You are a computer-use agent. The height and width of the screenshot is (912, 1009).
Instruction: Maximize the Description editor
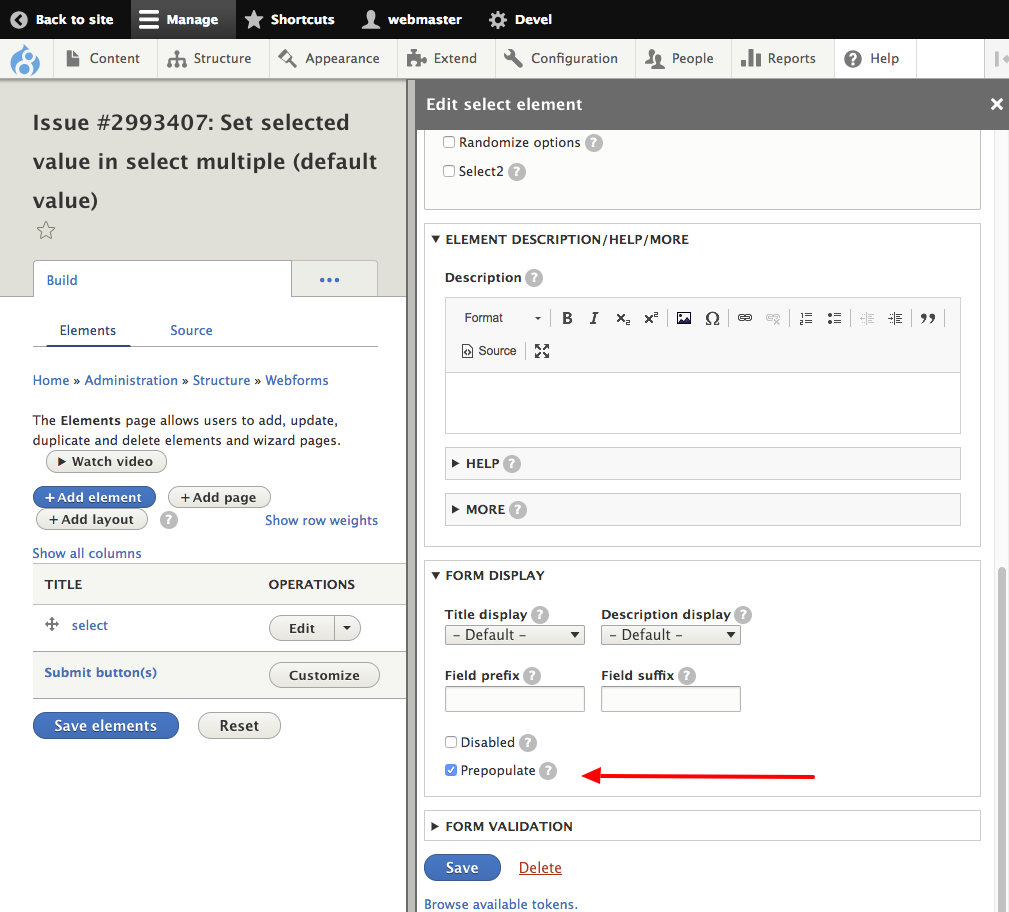[542, 351]
